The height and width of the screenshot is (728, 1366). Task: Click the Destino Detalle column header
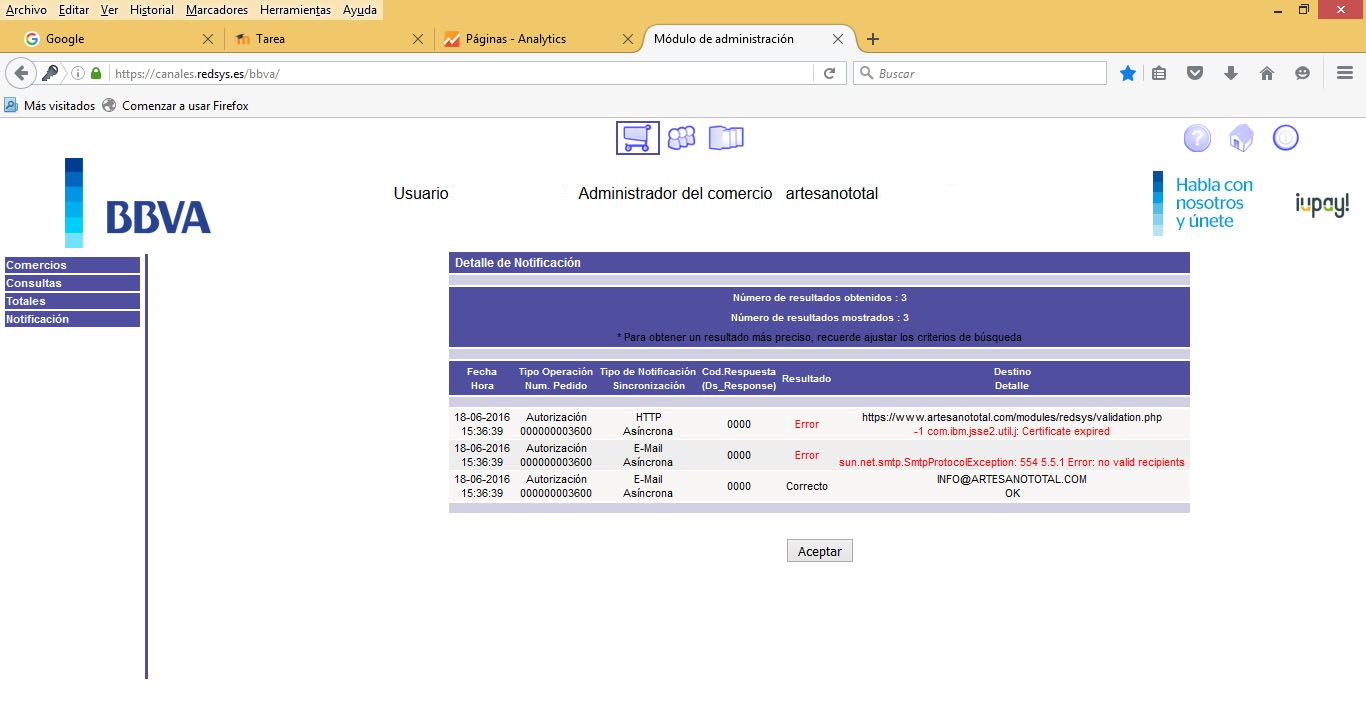point(1012,378)
